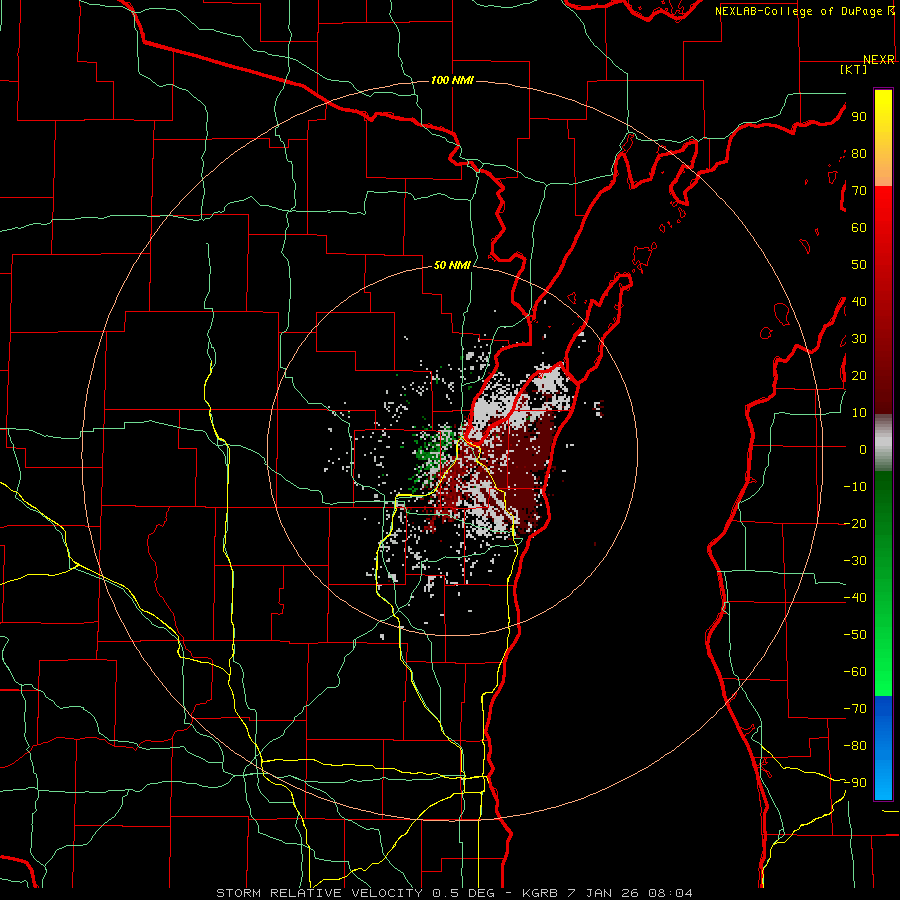Click the 70 value on velocity scale
This screenshot has width=900, height=900.
[859, 191]
